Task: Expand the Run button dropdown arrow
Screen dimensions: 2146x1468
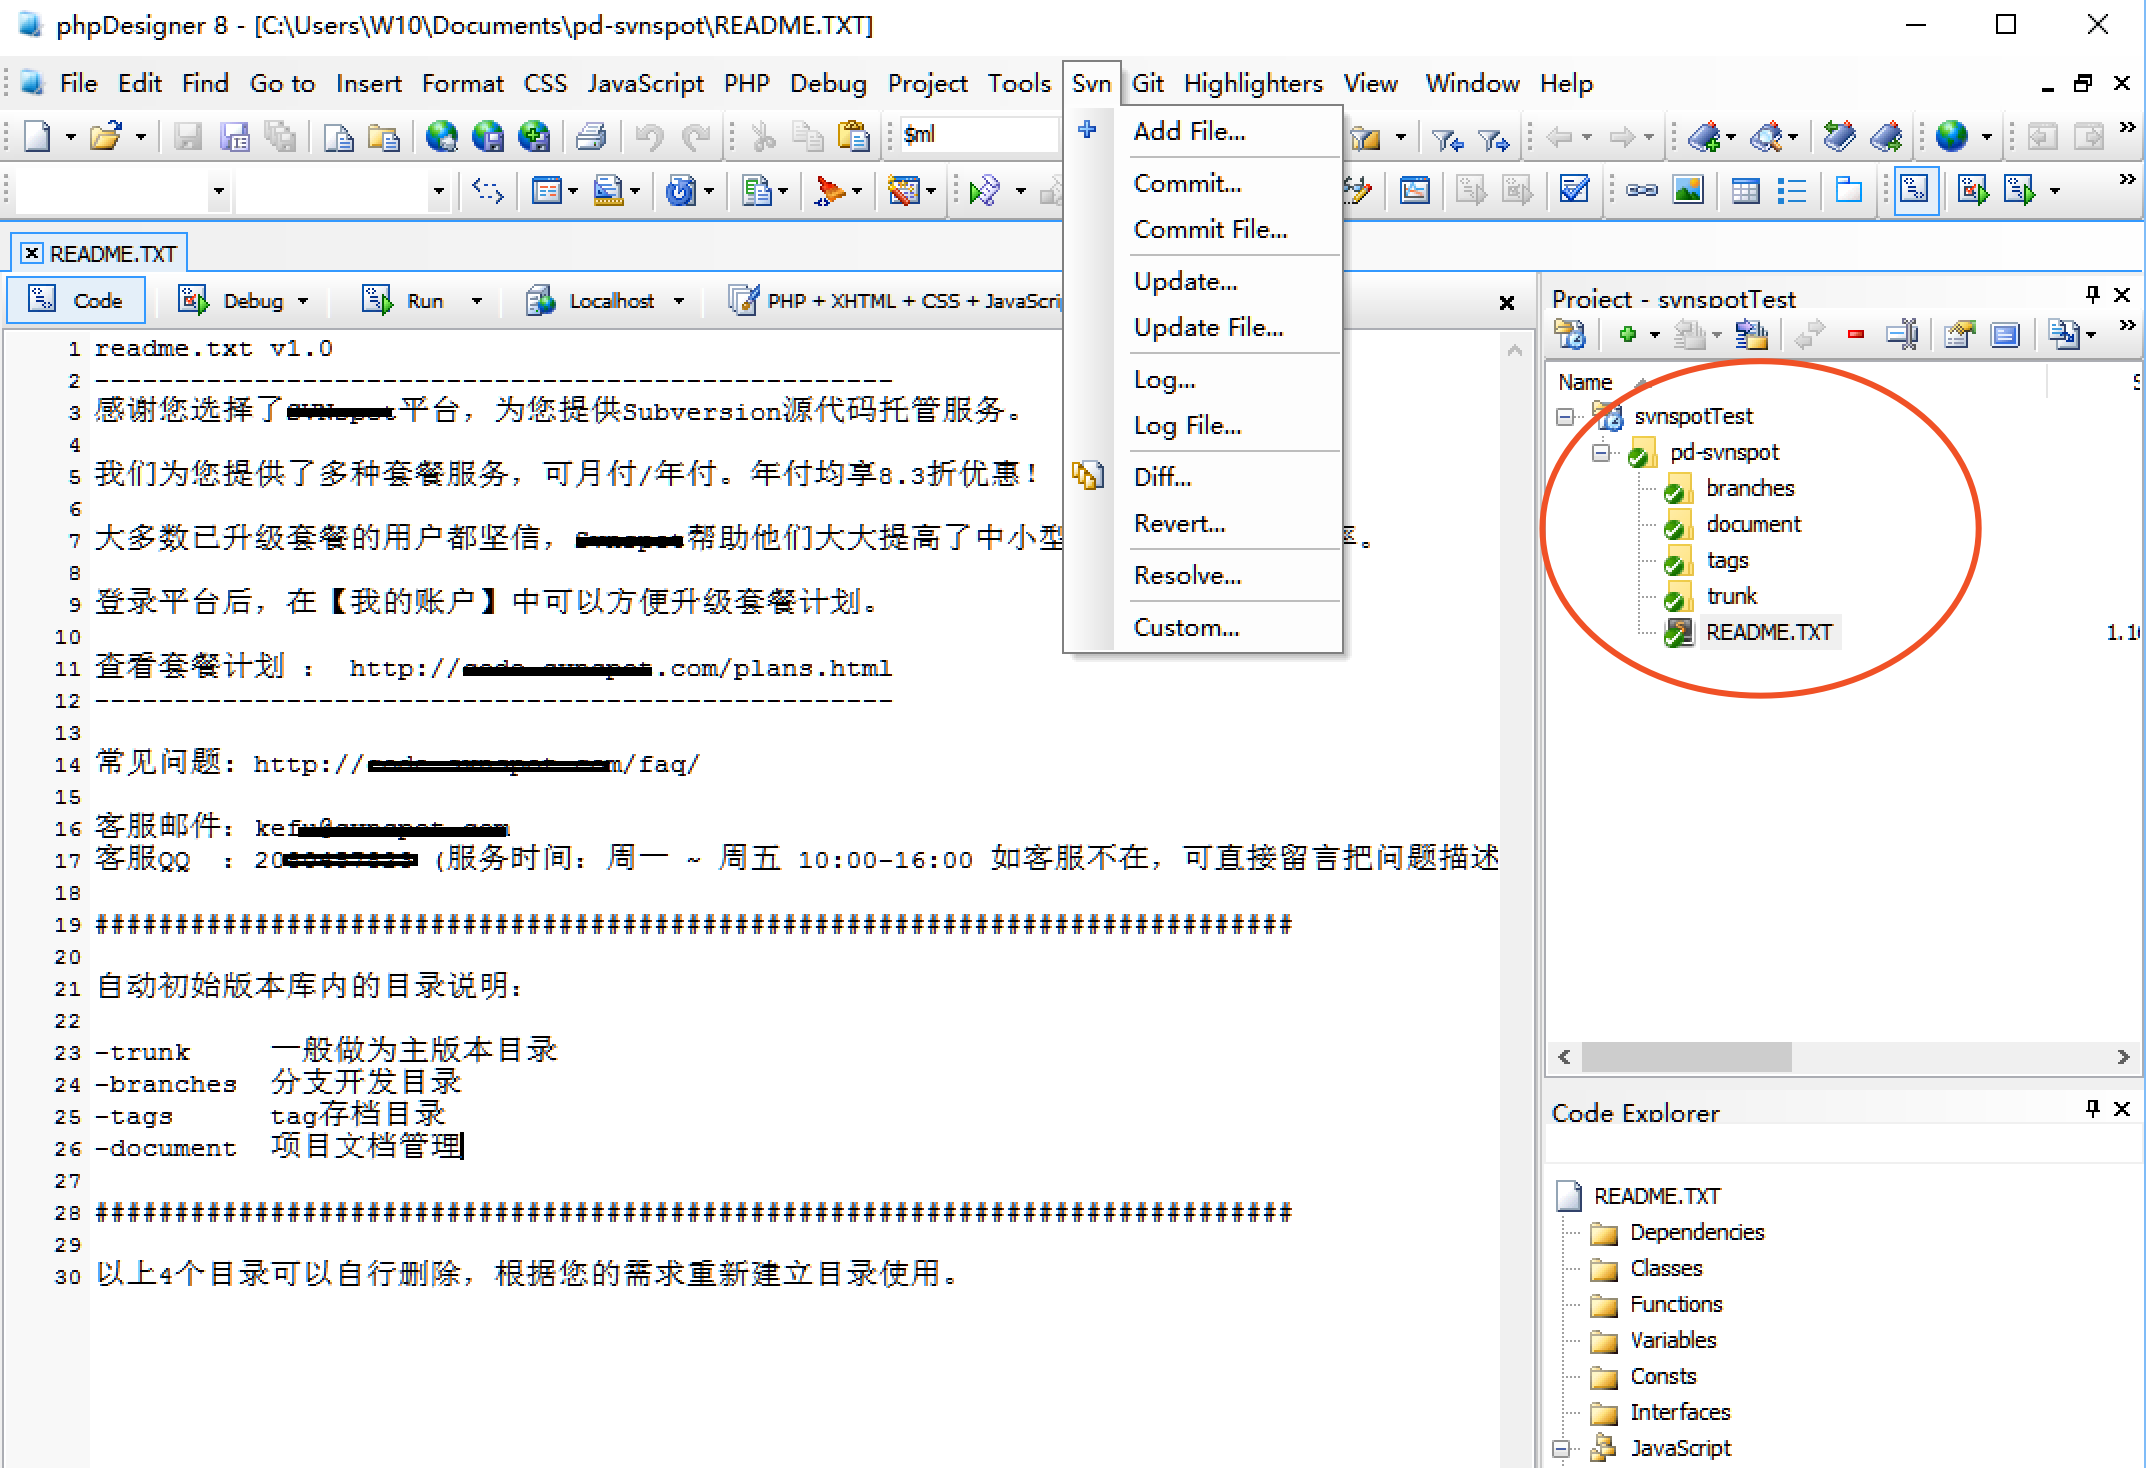Action: tap(476, 301)
